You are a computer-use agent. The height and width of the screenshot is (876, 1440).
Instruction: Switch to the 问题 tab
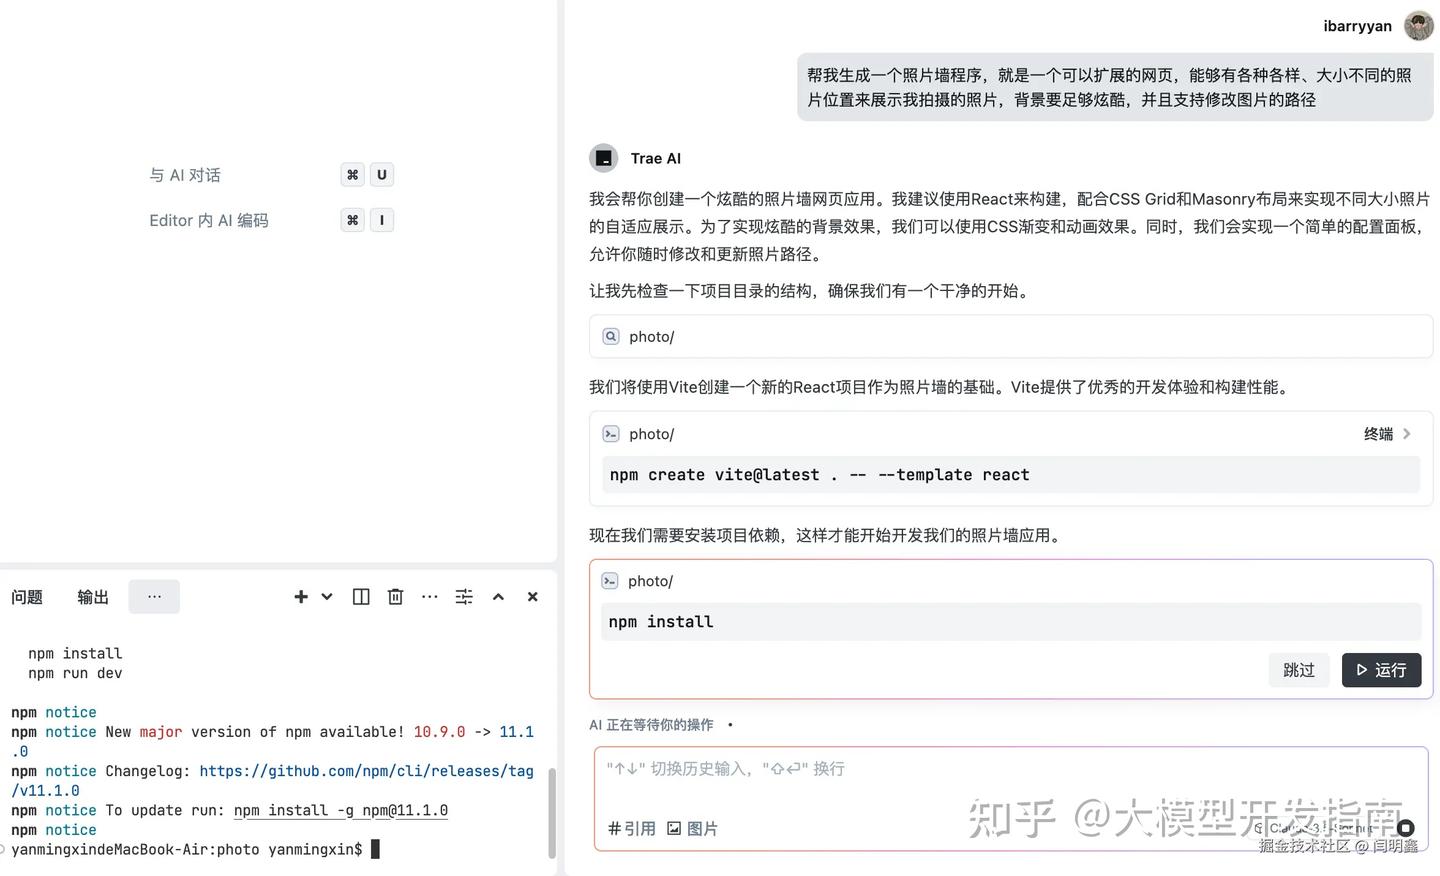(x=27, y=596)
